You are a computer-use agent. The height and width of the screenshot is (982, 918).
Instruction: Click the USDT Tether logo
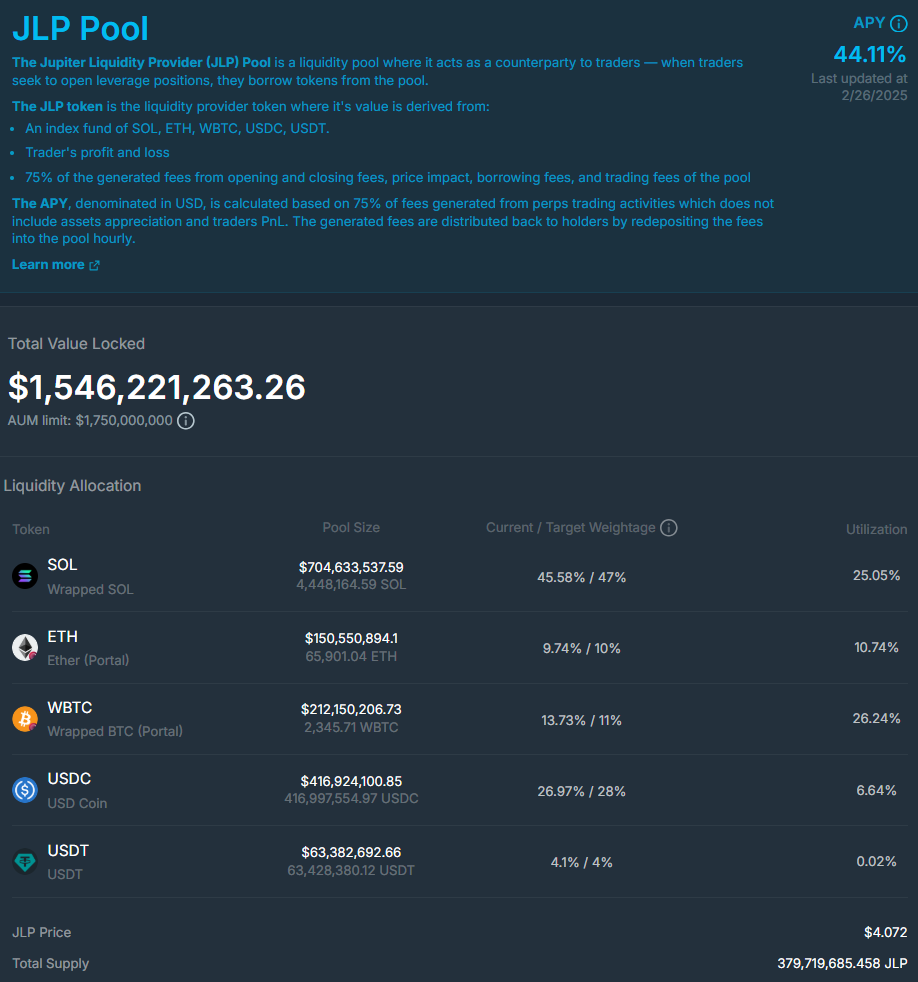point(25,862)
